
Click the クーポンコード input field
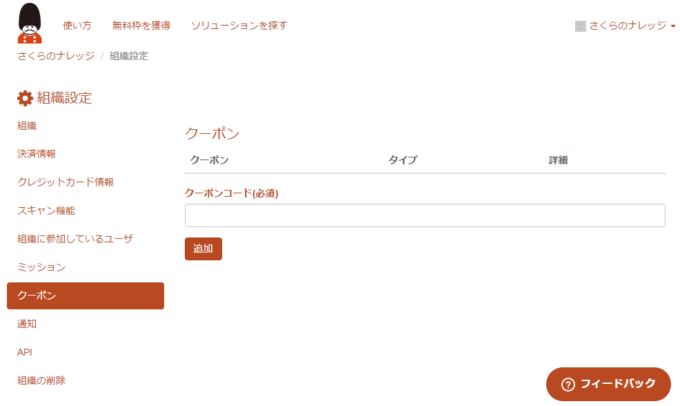coord(425,216)
